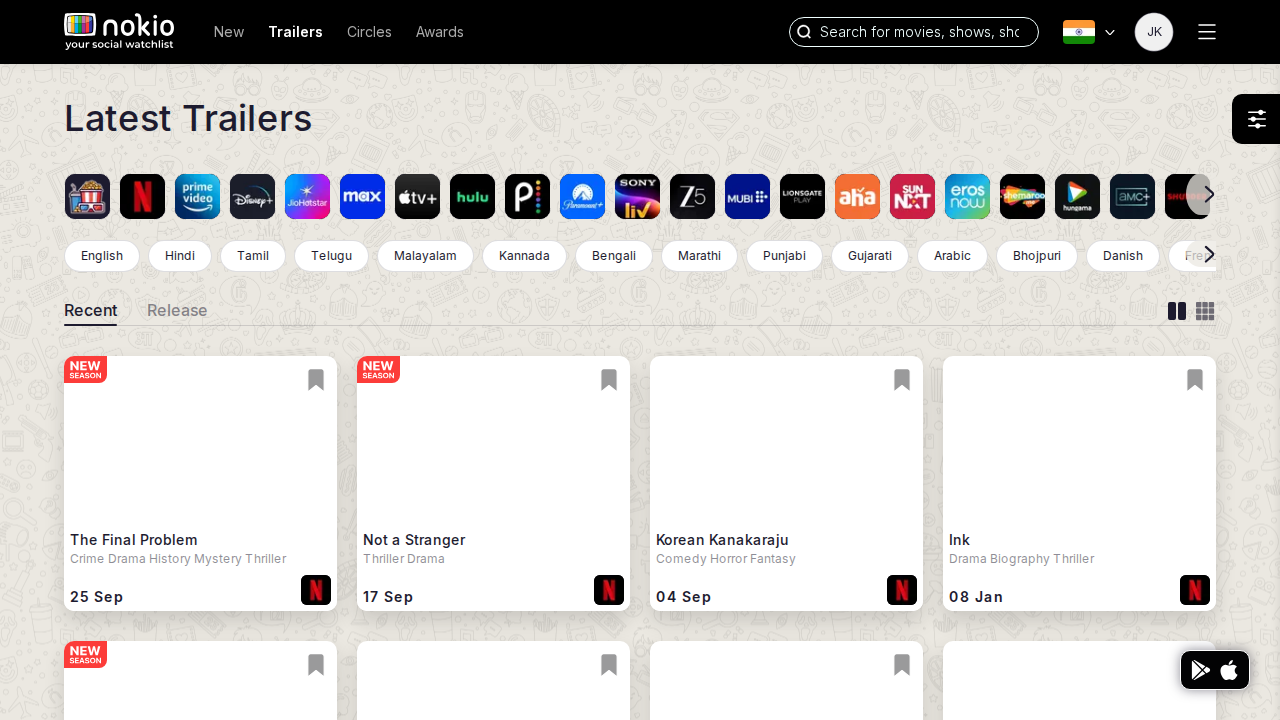Viewport: 1280px width, 720px height.
Task: Click the search input field
Action: [x=914, y=32]
